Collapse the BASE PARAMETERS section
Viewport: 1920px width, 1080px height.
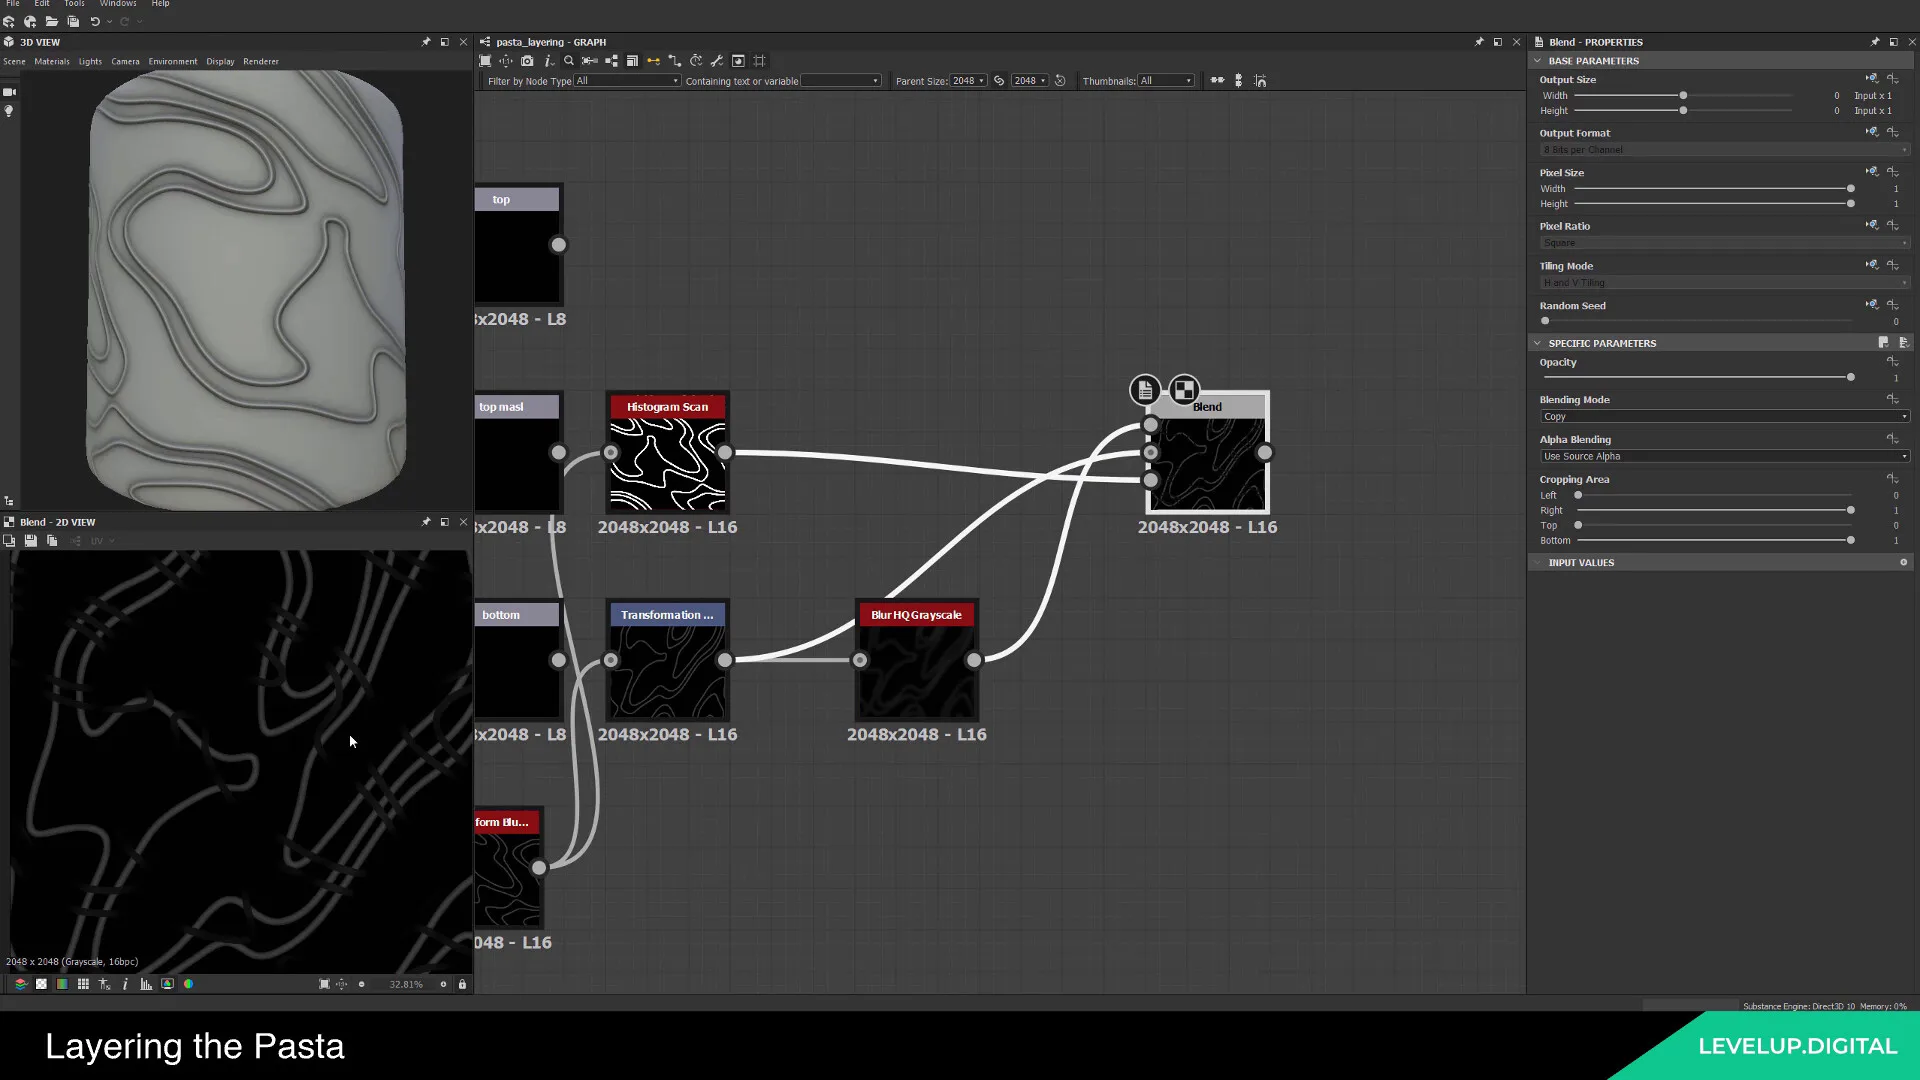click(1538, 60)
